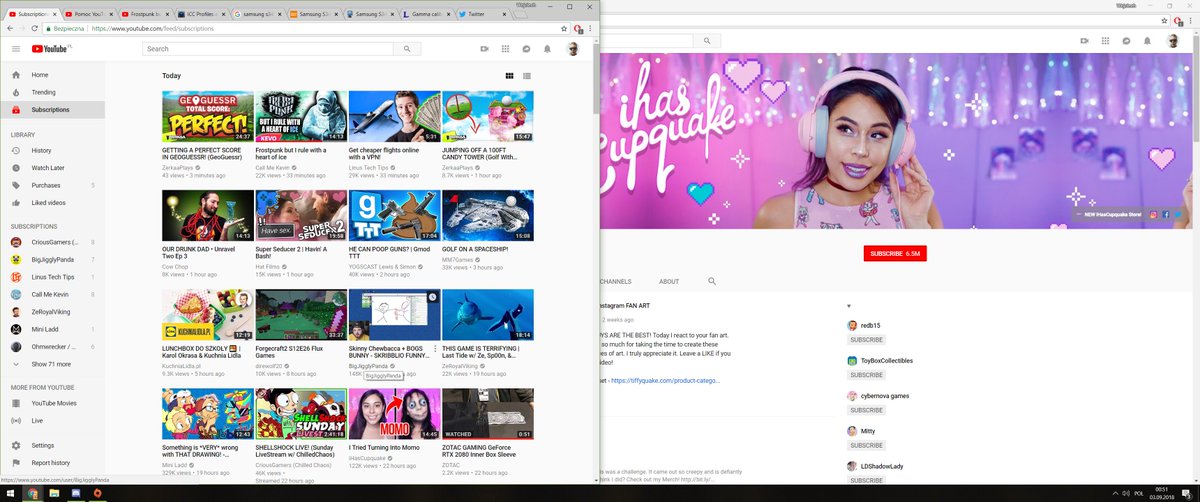Open the Golf on a Spaceship video thumbnail
Viewport: 1200px width, 502px height.
point(487,215)
